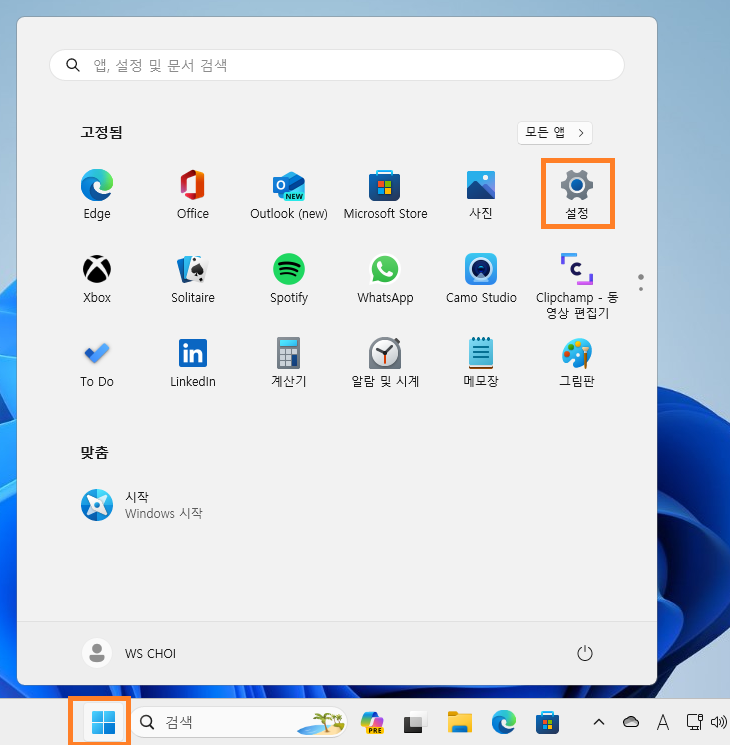Open File Explorer from the taskbar
The width and height of the screenshot is (730, 745).
click(460, 722)
